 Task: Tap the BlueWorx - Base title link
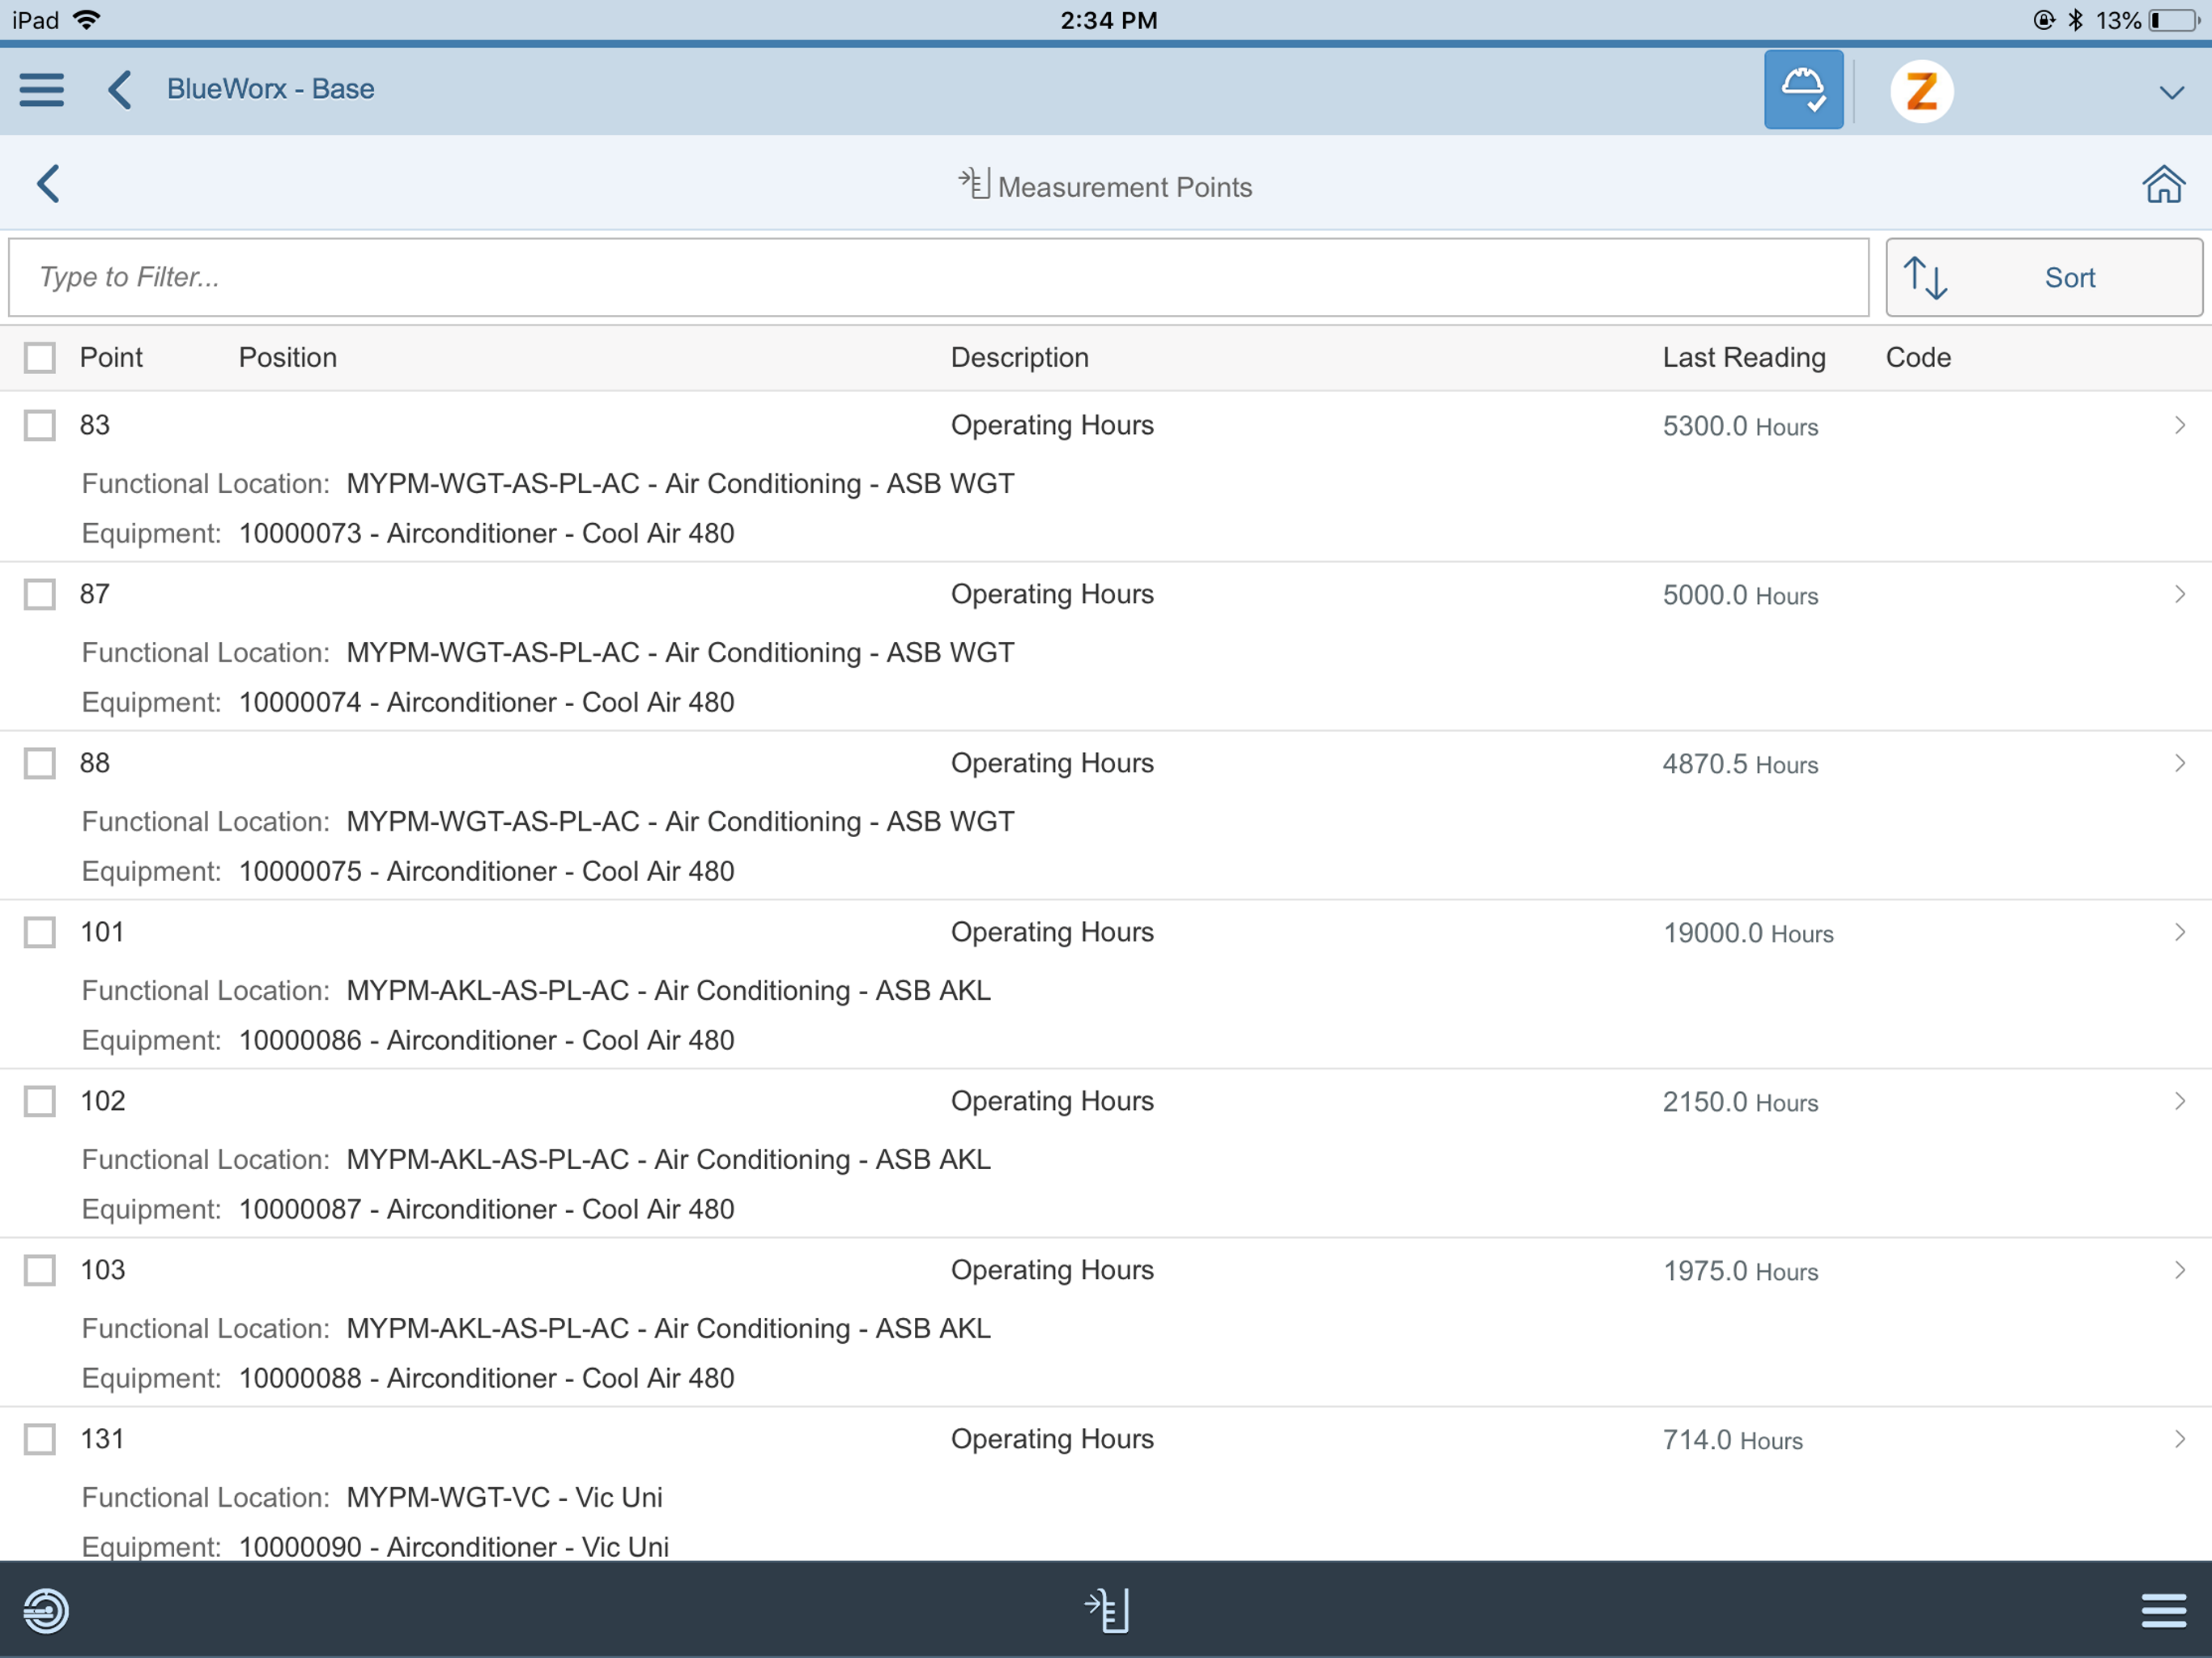tap(270, 90)
